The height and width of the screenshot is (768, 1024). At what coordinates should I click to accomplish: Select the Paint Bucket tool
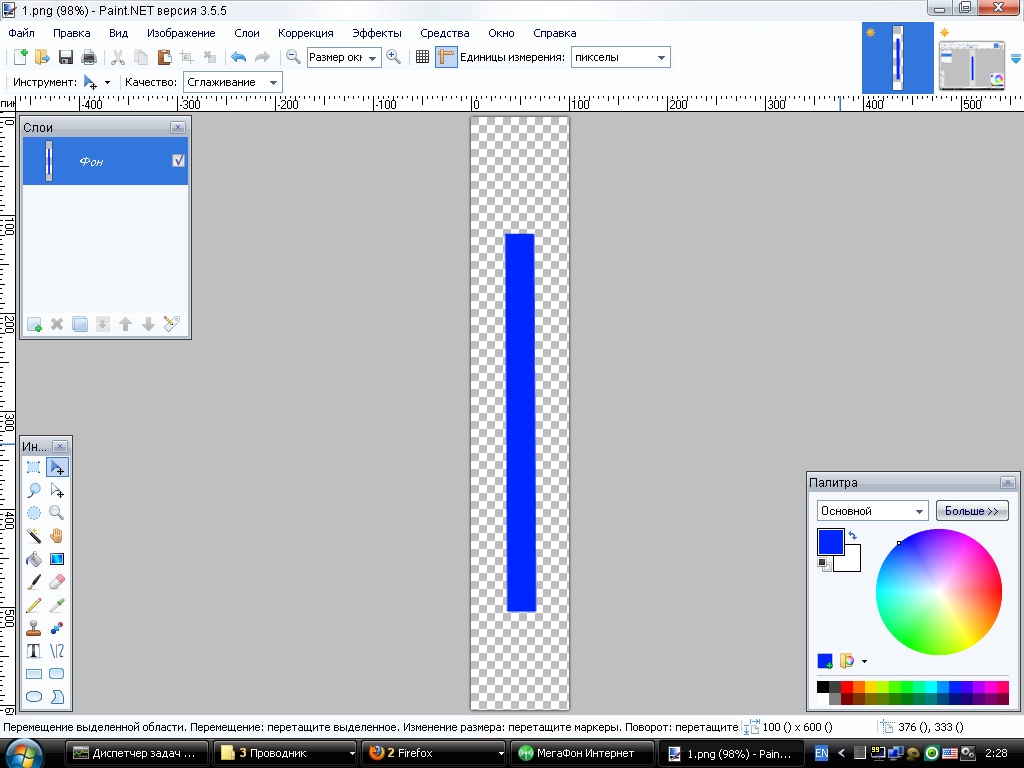coord(33,559)
